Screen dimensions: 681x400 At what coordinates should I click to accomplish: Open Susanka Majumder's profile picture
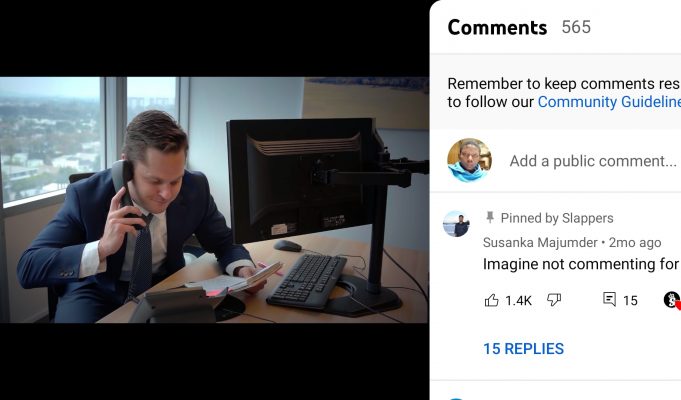coord(456,224)
